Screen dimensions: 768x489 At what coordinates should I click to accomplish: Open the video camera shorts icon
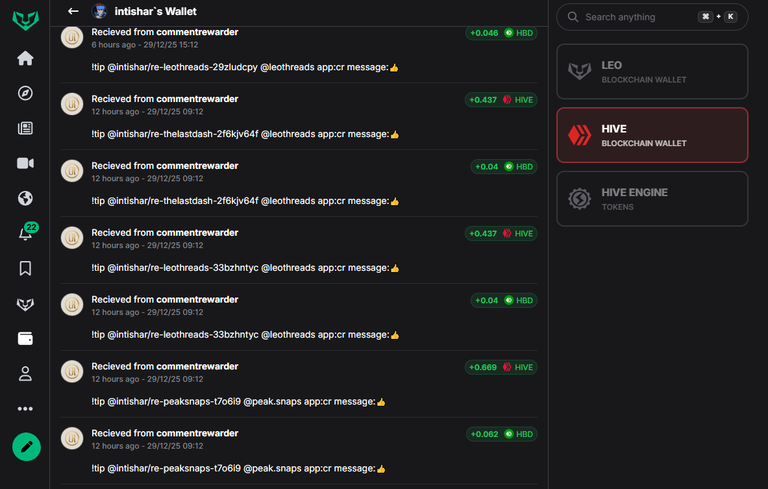click(25, 163)
